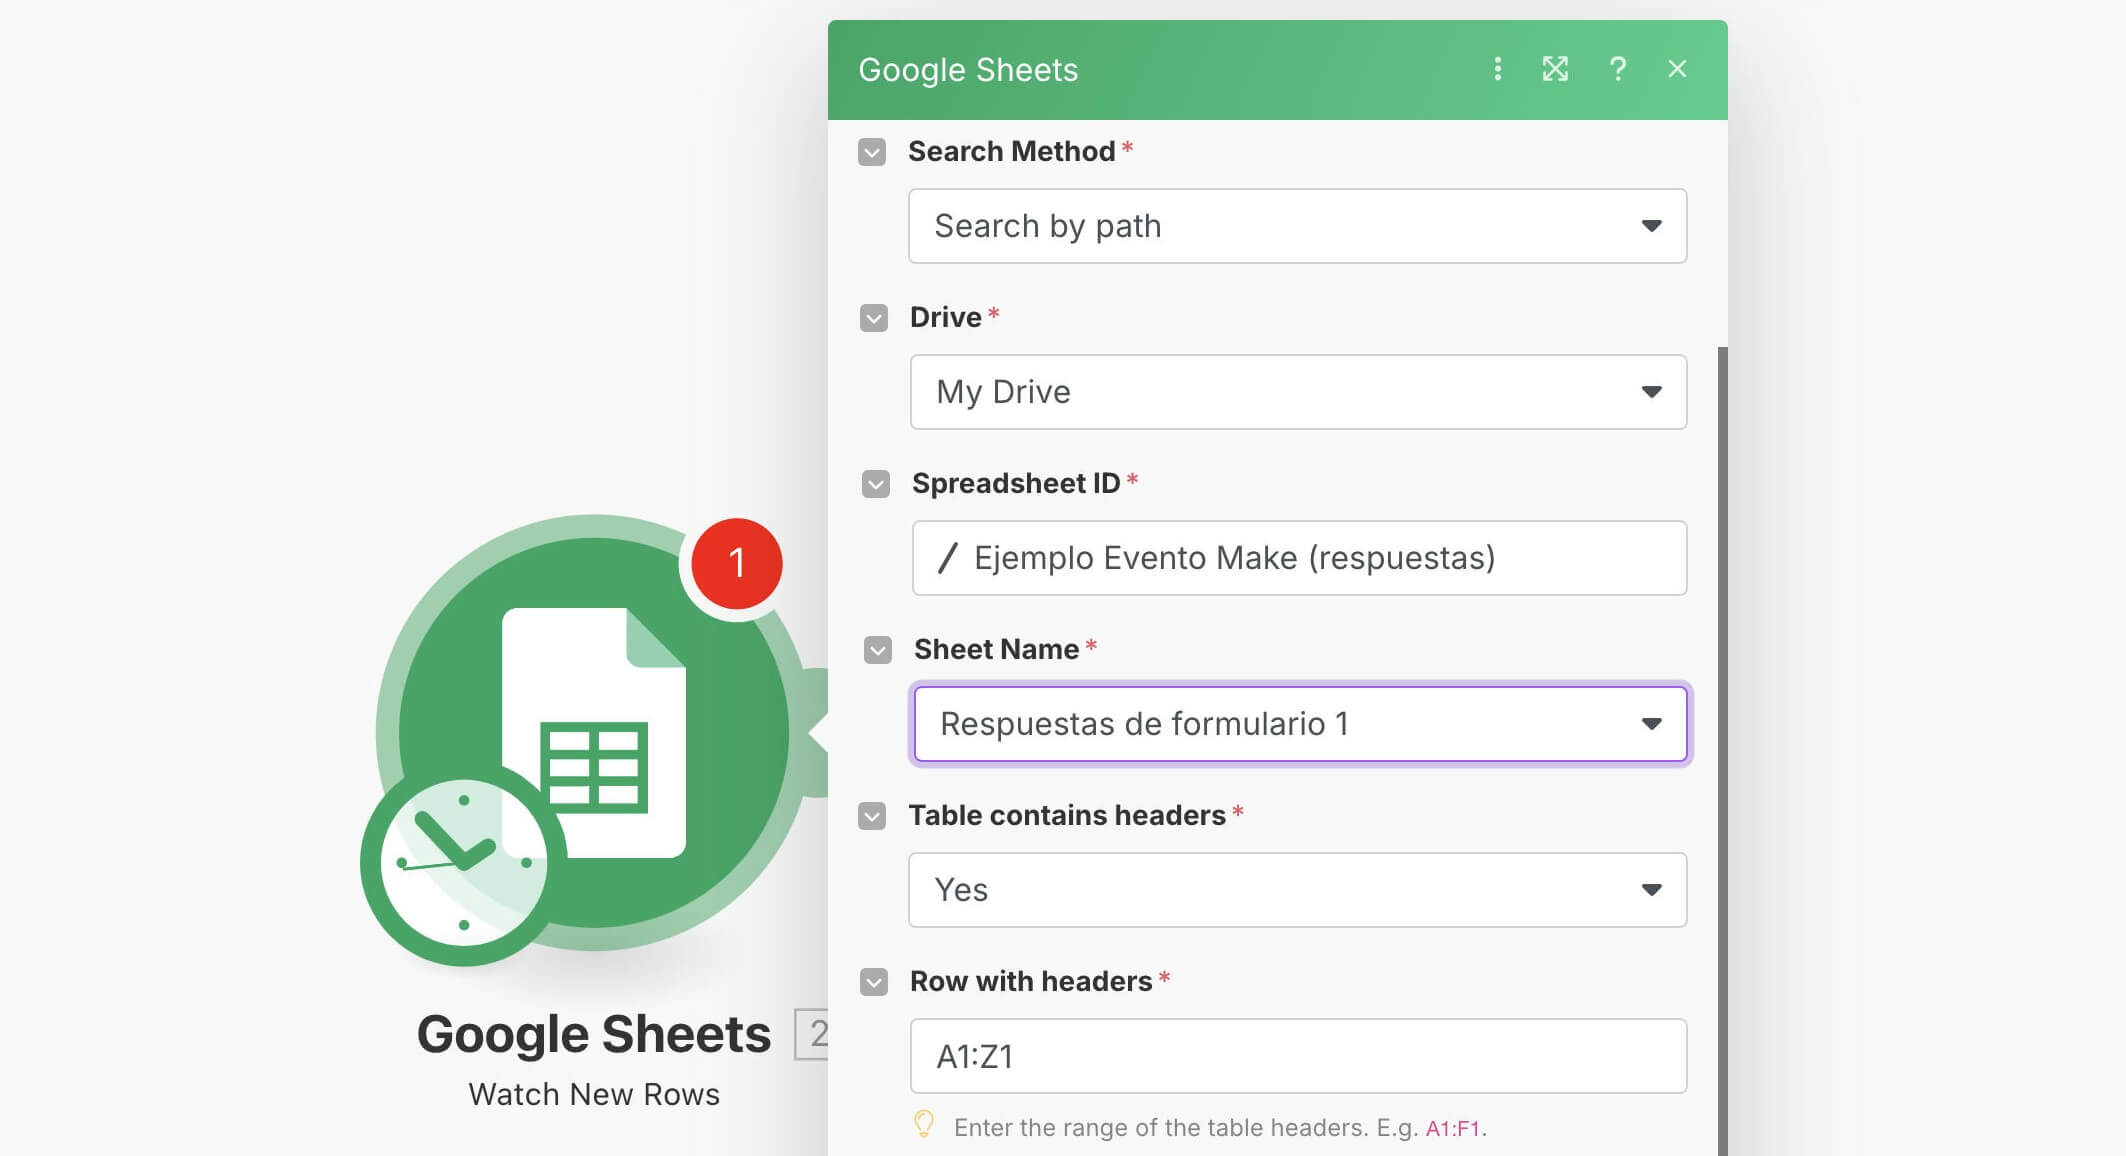The height and width of the screenshot is (1156, 2126).
Task: Click the red notification badge showing 1
Action: coord(737,563)
